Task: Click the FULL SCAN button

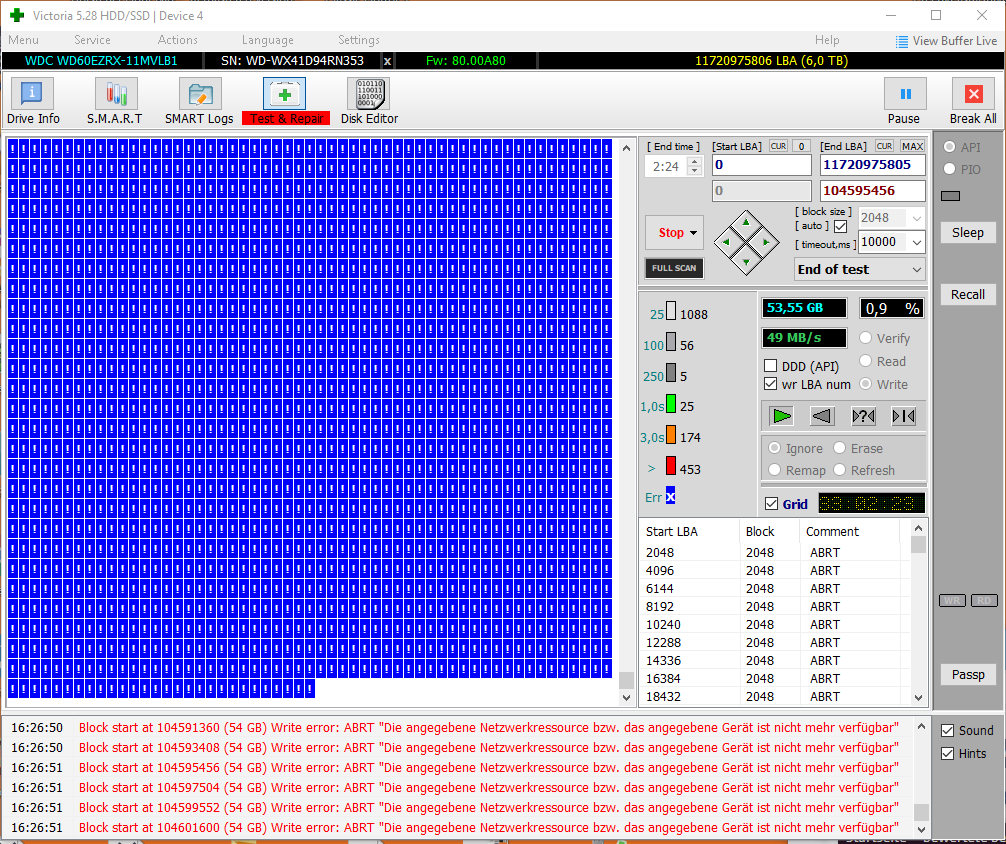Action: click(x=674, y=268)
